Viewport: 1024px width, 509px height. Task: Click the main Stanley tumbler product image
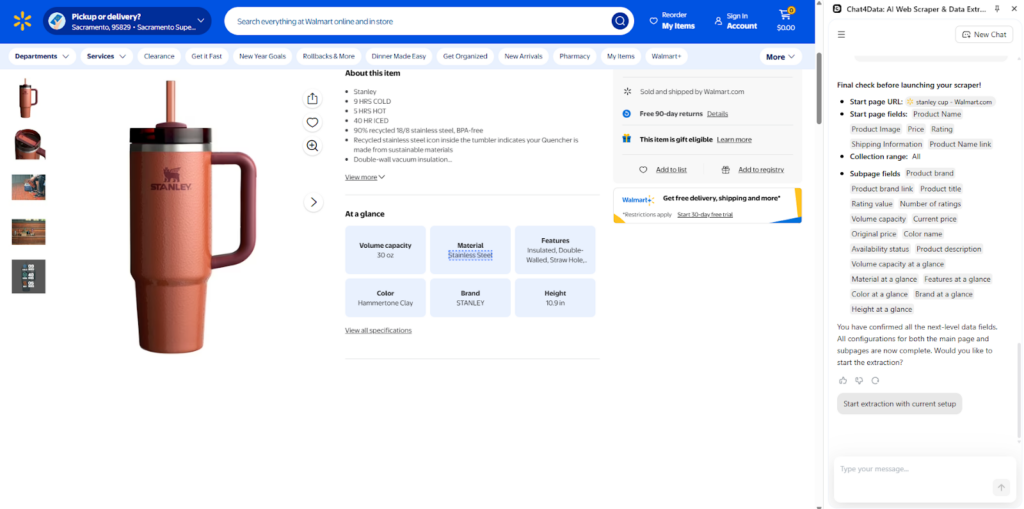click(193, 218)
